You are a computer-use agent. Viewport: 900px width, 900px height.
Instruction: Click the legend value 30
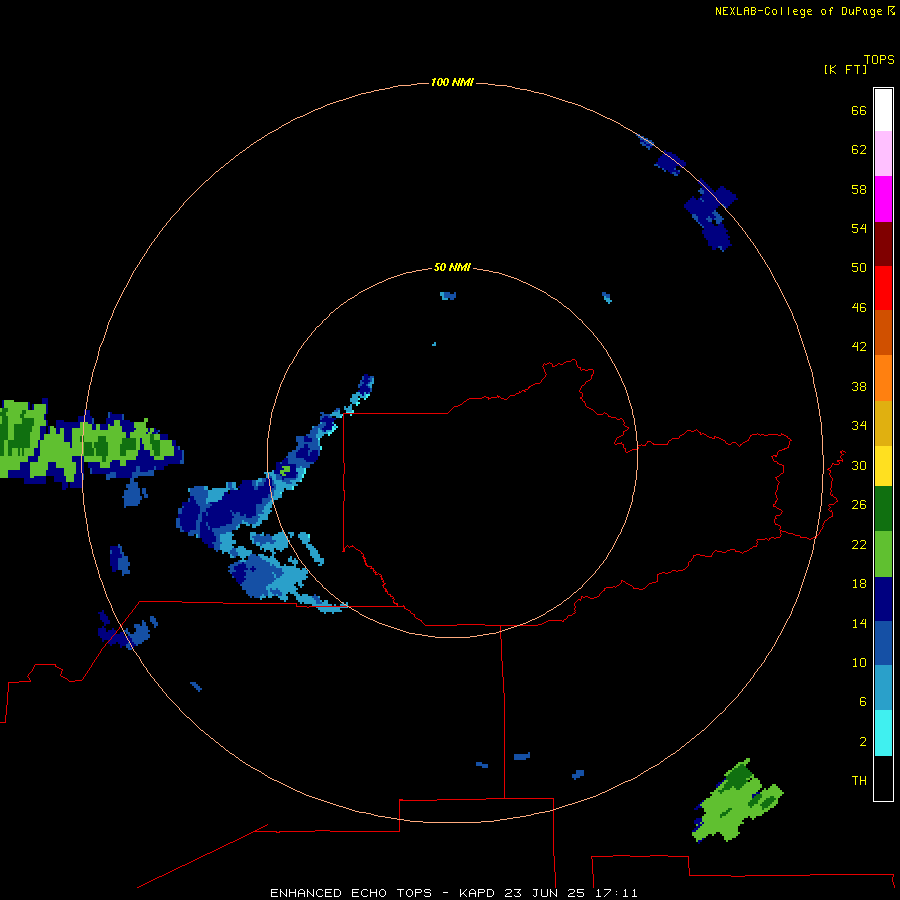pyautogui.click(x=859, y=465)
